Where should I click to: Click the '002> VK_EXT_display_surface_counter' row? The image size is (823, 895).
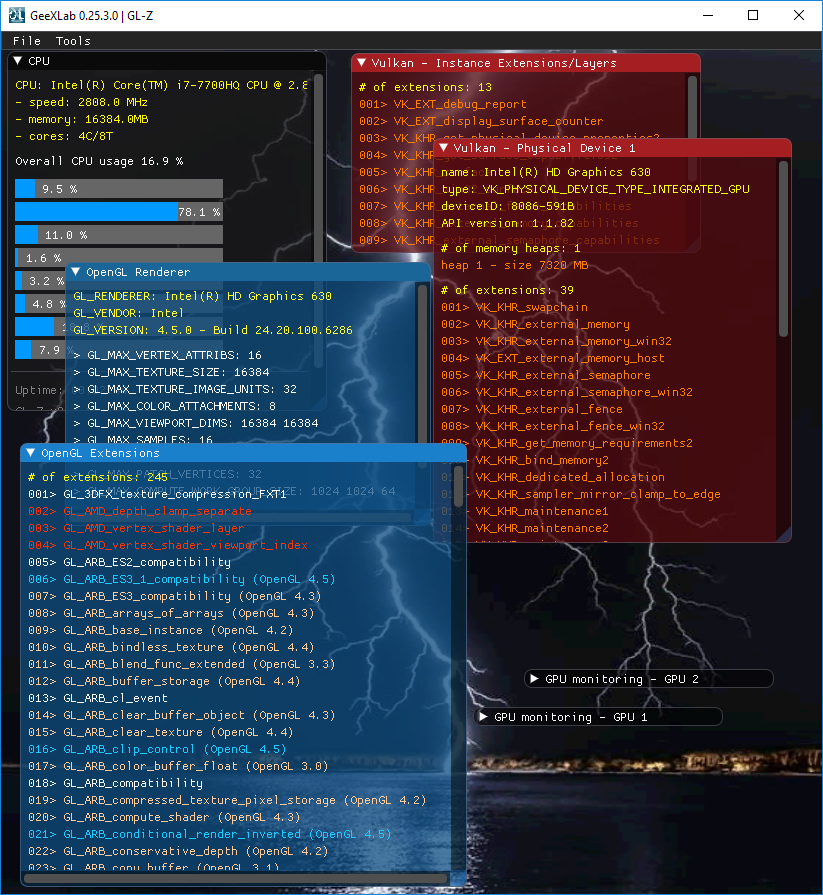tap(481, 121)
